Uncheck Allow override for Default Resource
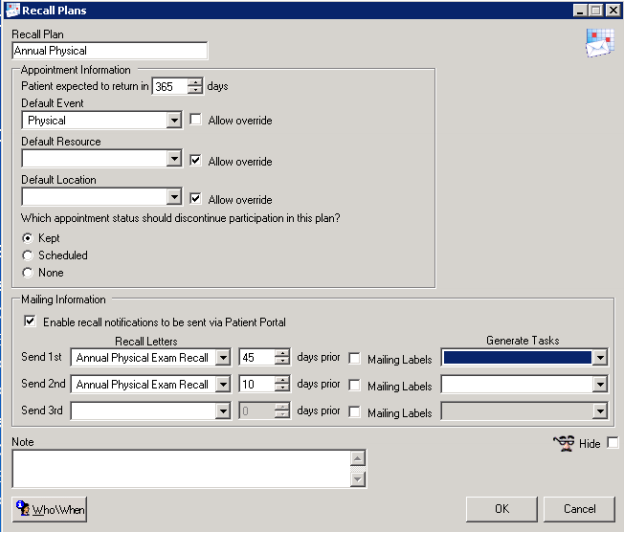The height and width of the screenshot is (539, 632). click(195, 160)
